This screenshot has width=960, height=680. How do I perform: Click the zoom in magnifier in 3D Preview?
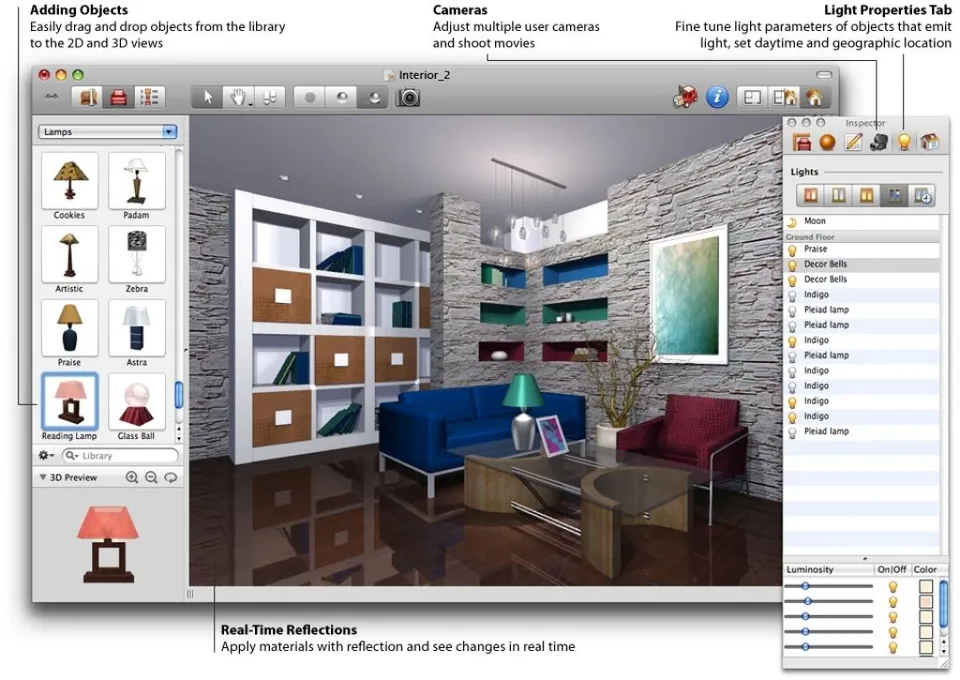pos(132,477)
